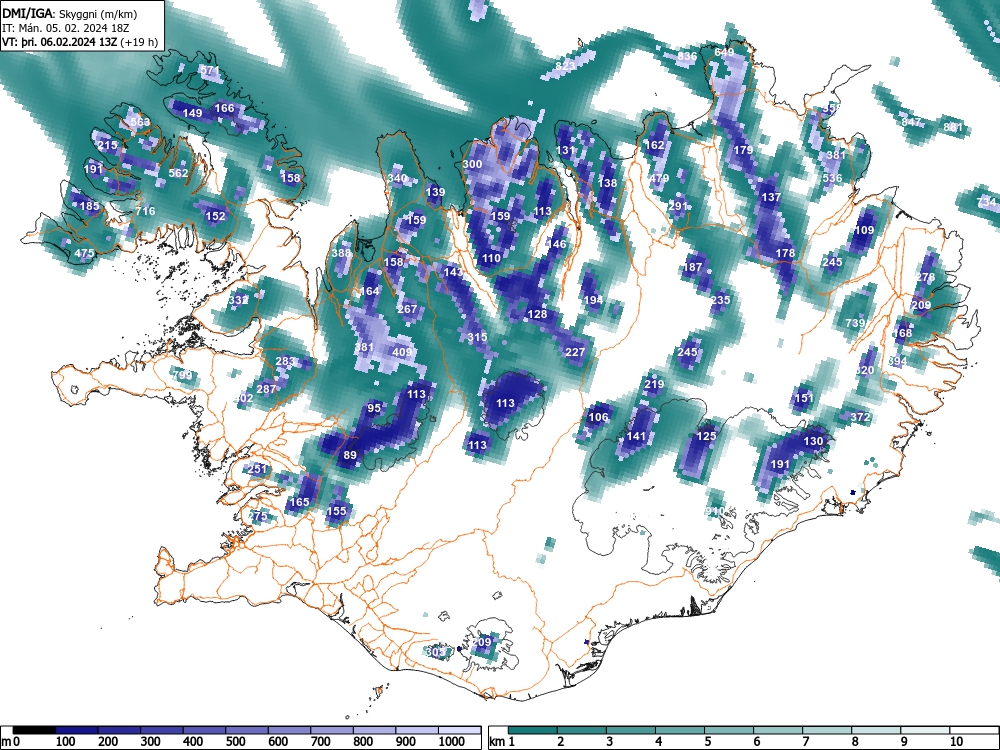Select the 'VT: þri. 06.02.2024 13Z (+19 h)' line
The width and height of the screenshot is (1000, 750).
80,42
